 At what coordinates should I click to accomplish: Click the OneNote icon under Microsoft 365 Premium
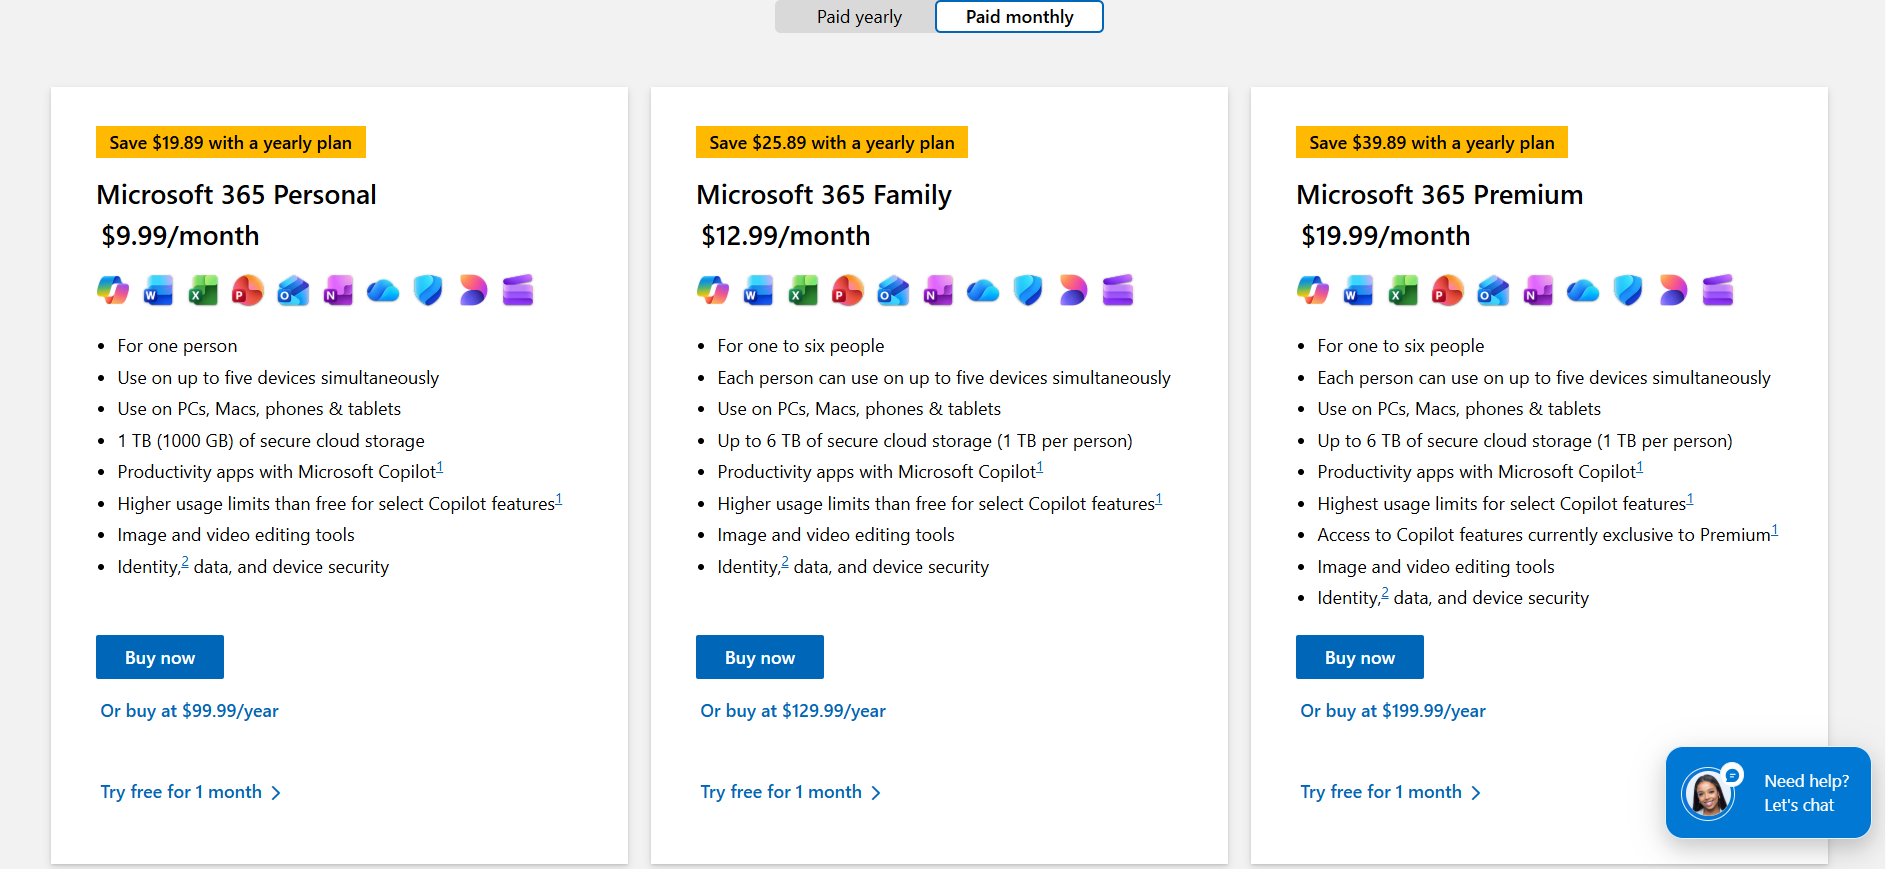point(1538,291)
